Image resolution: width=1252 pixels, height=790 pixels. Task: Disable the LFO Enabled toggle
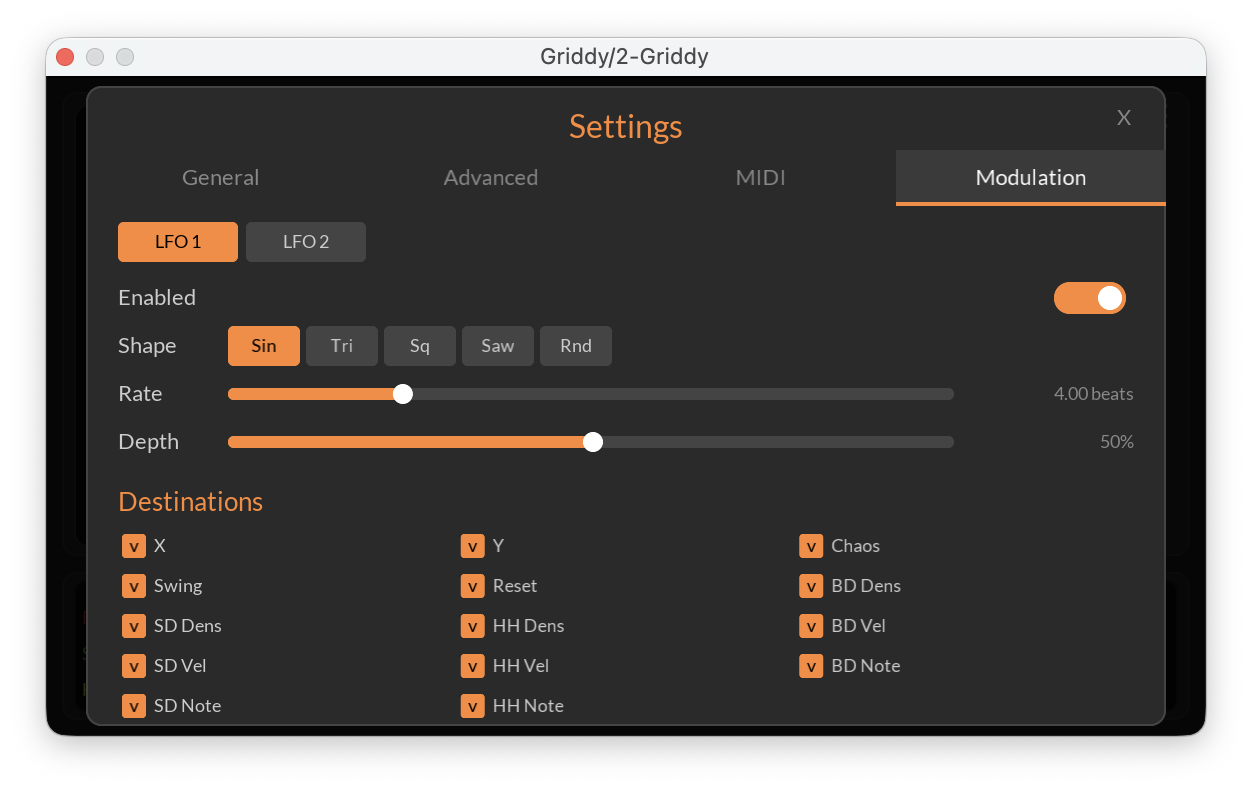tap(1090, 297)
